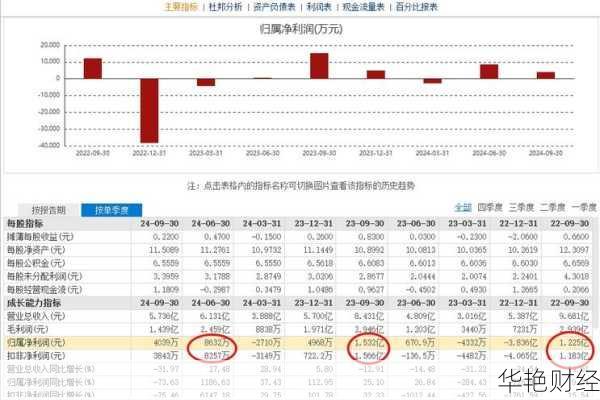Switch to 按报告期 view
The height and width of the screenshot is (400, 600).
[x=49, y=210]
